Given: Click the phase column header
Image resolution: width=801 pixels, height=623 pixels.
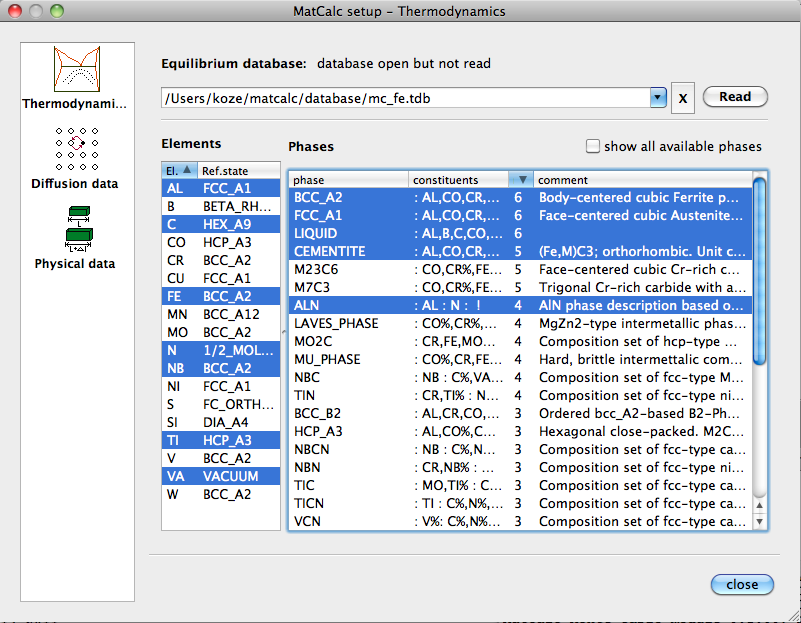Looking at the screenshot, I should pos(349,180).
